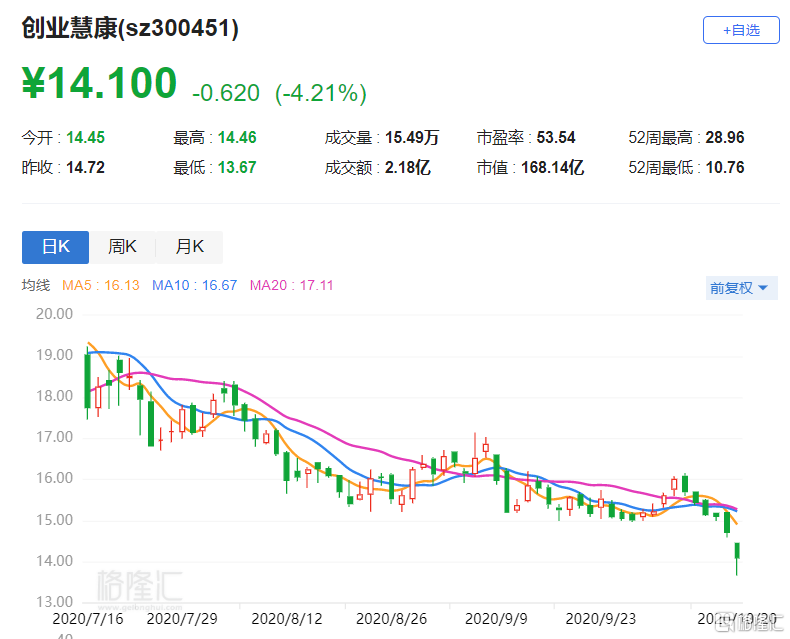Click the 2020/9/23 date axis label

(x=601, y=619)
